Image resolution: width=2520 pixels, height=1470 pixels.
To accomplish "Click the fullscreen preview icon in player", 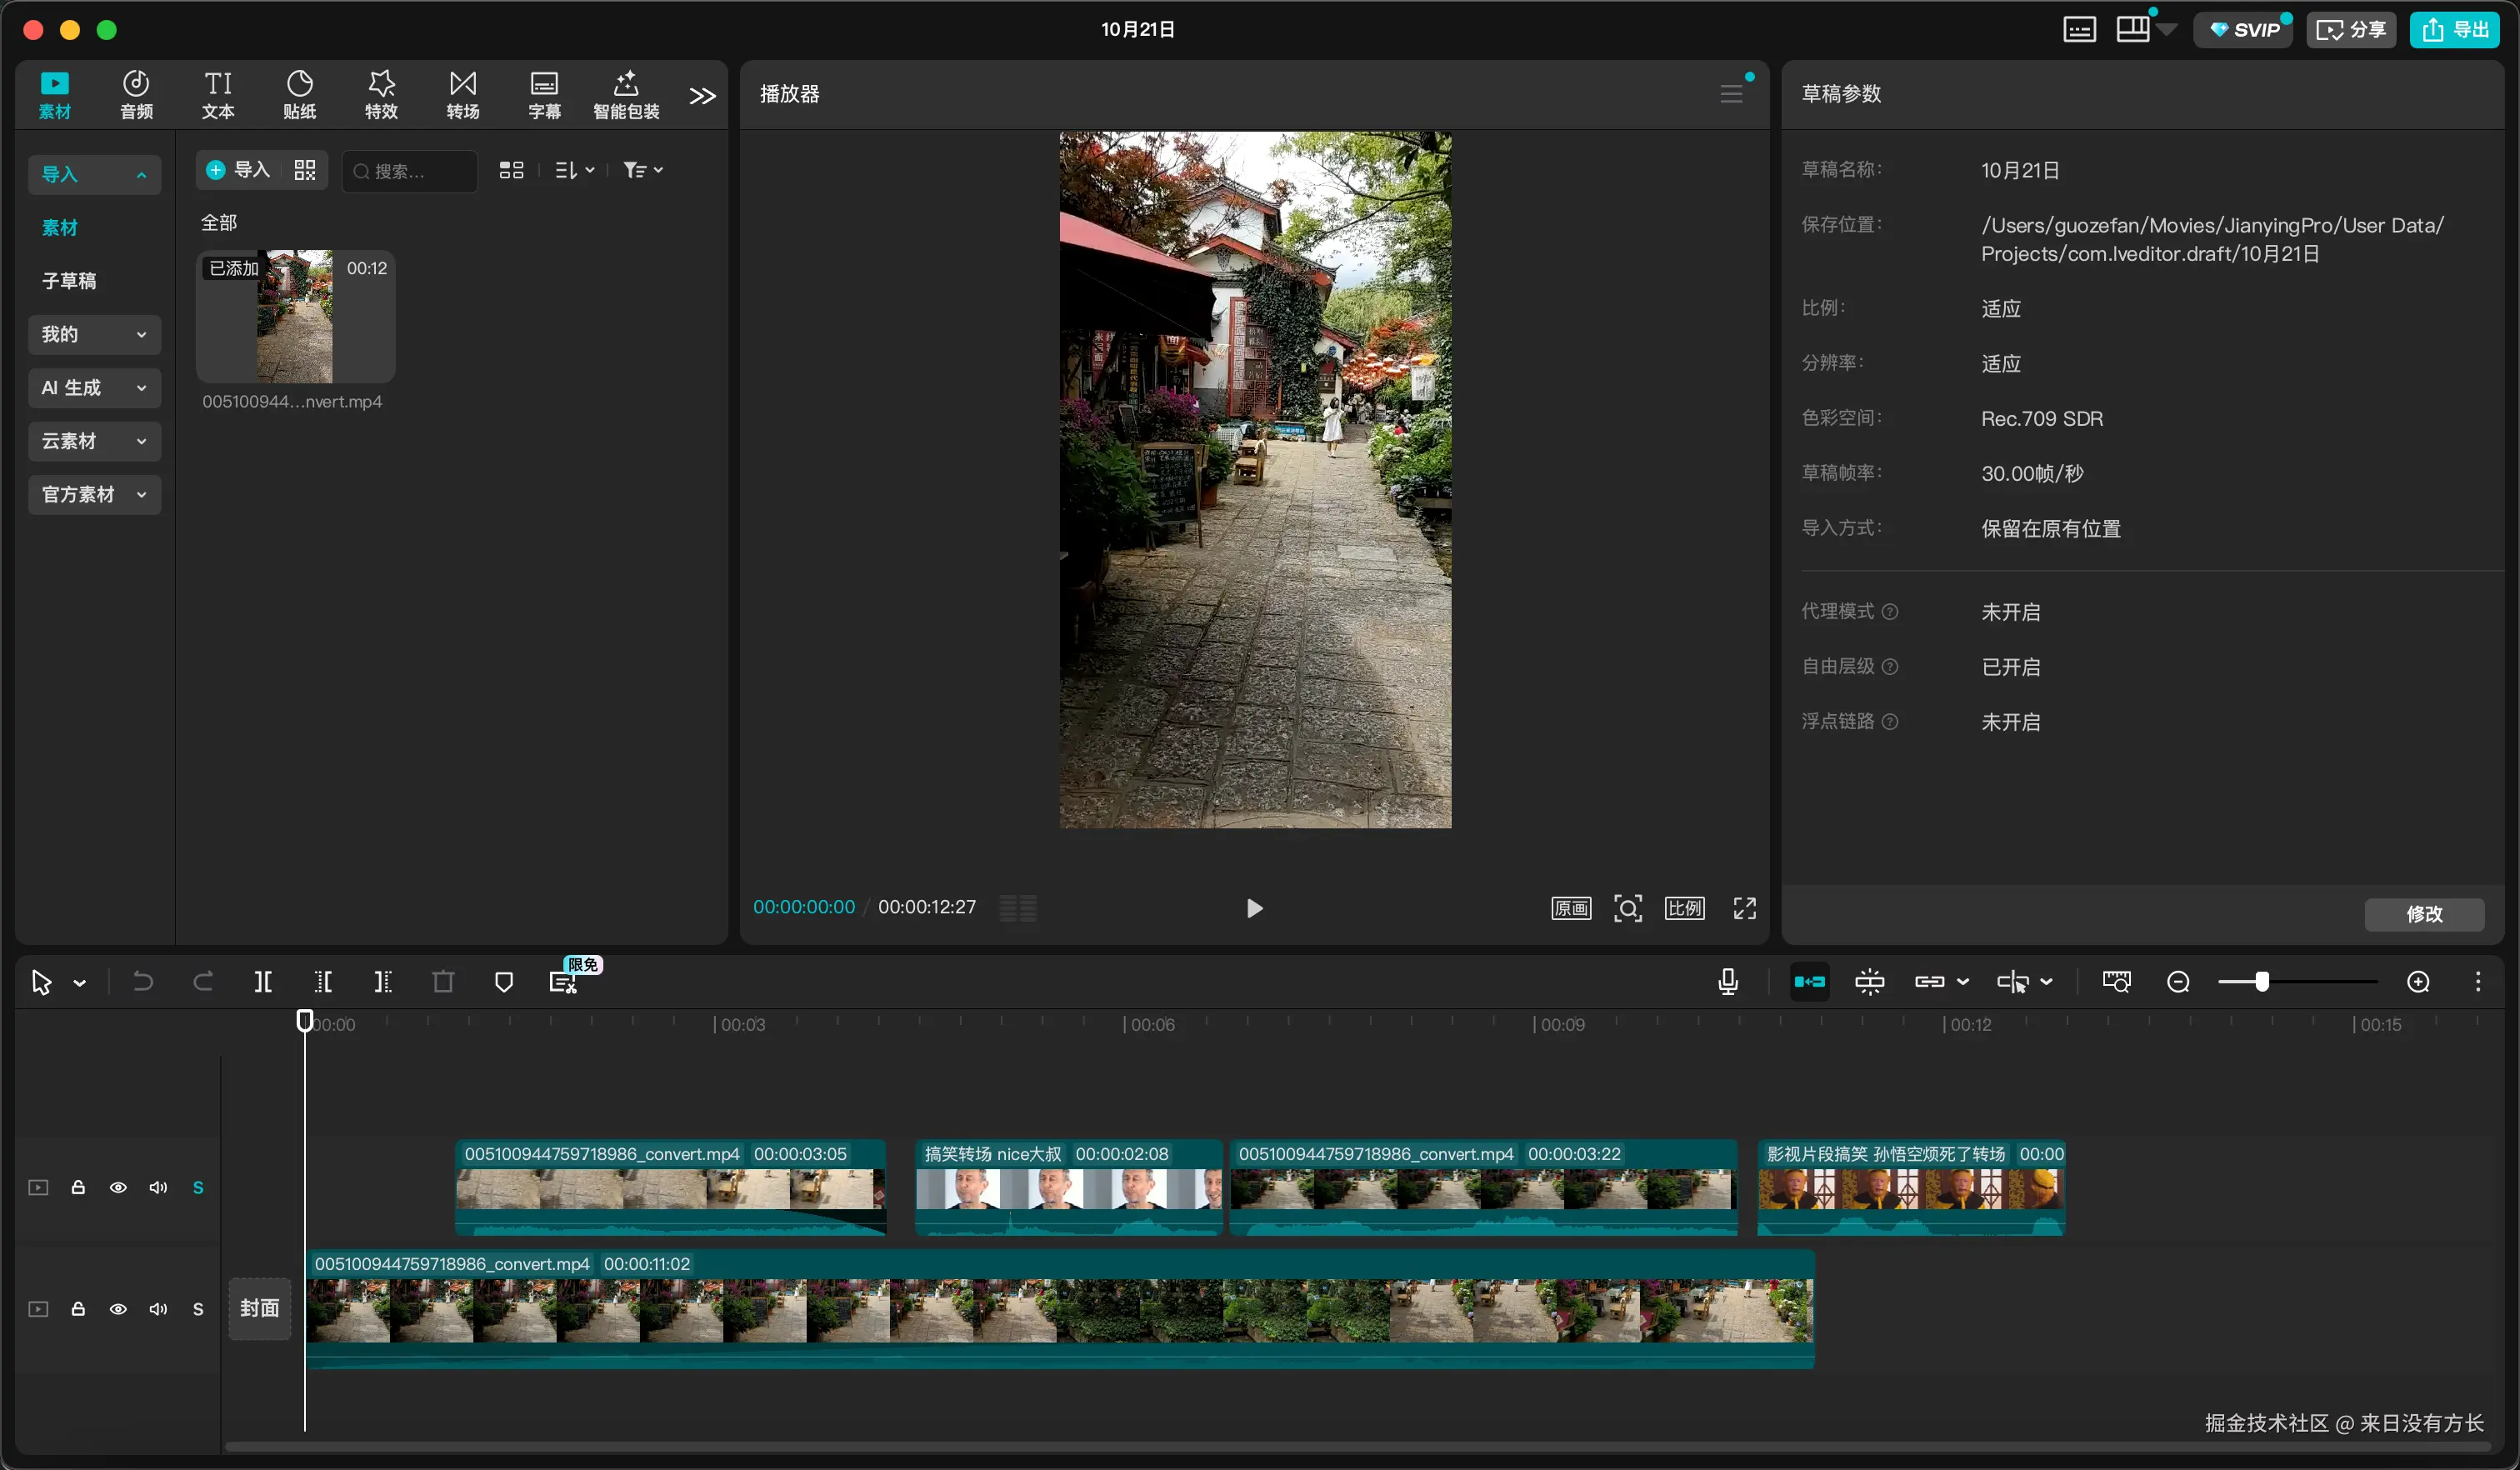I will click(1744, 908).
